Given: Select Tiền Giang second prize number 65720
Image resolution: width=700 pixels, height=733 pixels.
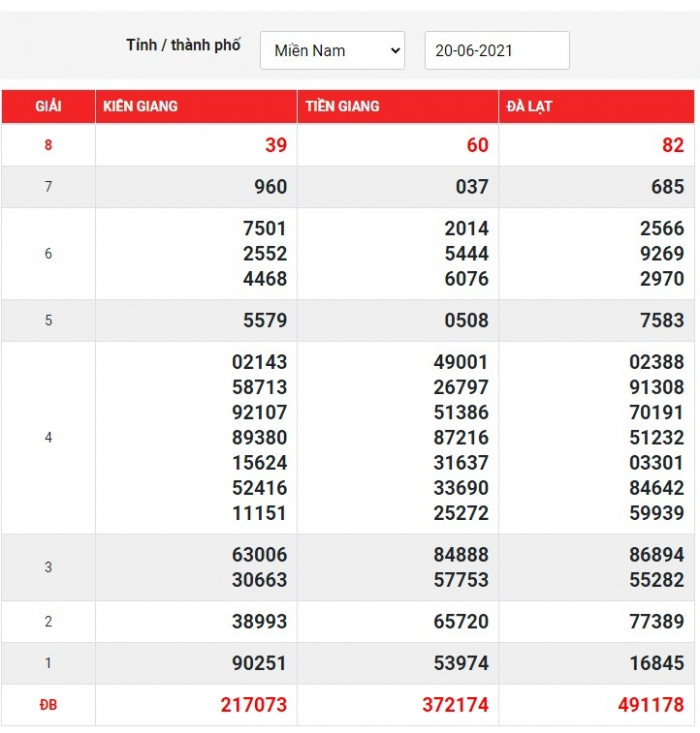Looking at the screenshot, I should point(461,621).
